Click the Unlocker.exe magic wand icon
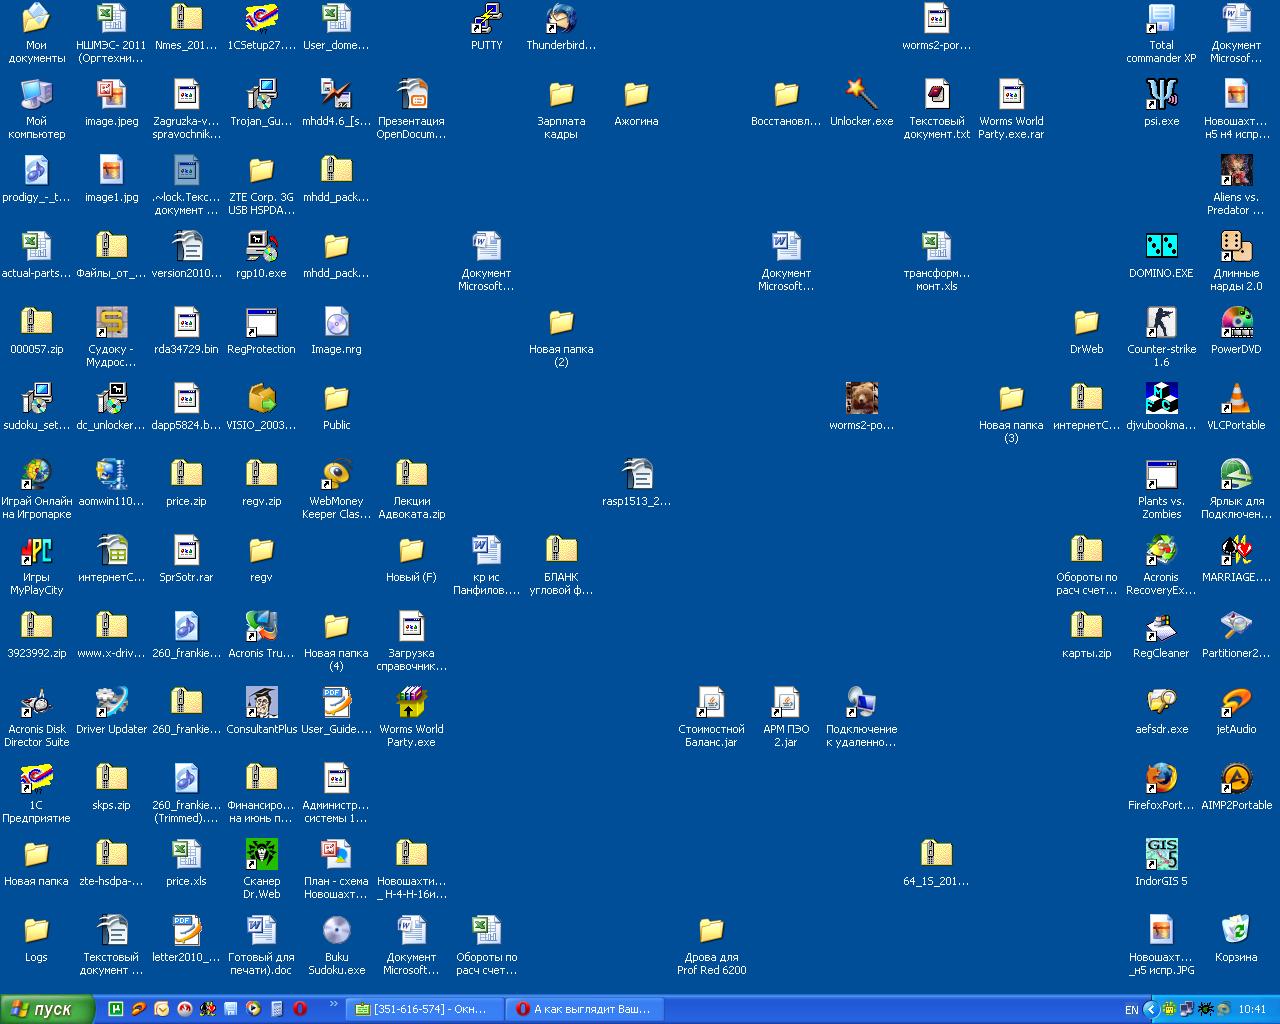Screen dimensions: 1280x1024 coord(861,95)
